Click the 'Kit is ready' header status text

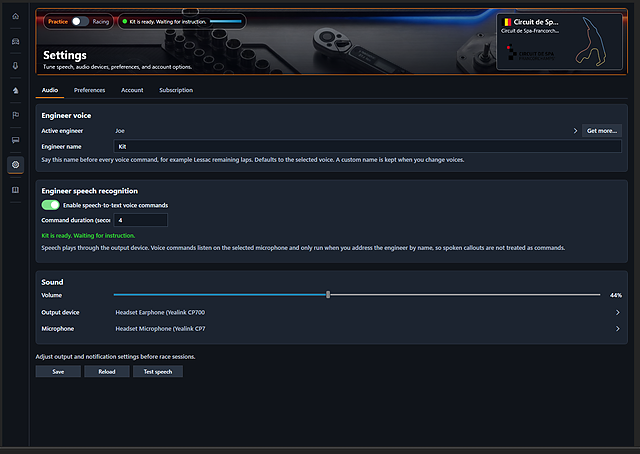click(x=168, y=22)
